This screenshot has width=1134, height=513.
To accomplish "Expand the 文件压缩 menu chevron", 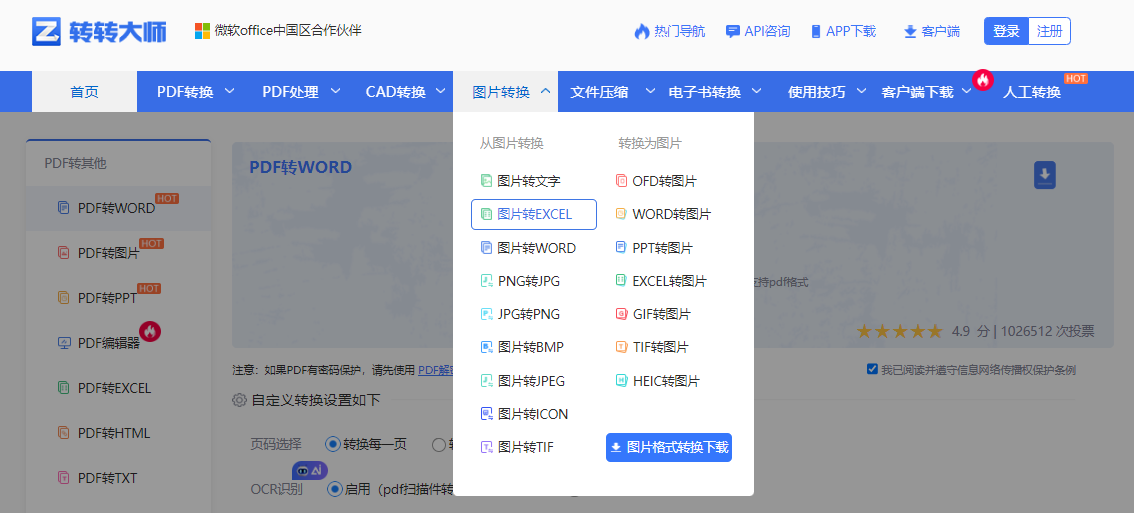I will pos(650,91).
